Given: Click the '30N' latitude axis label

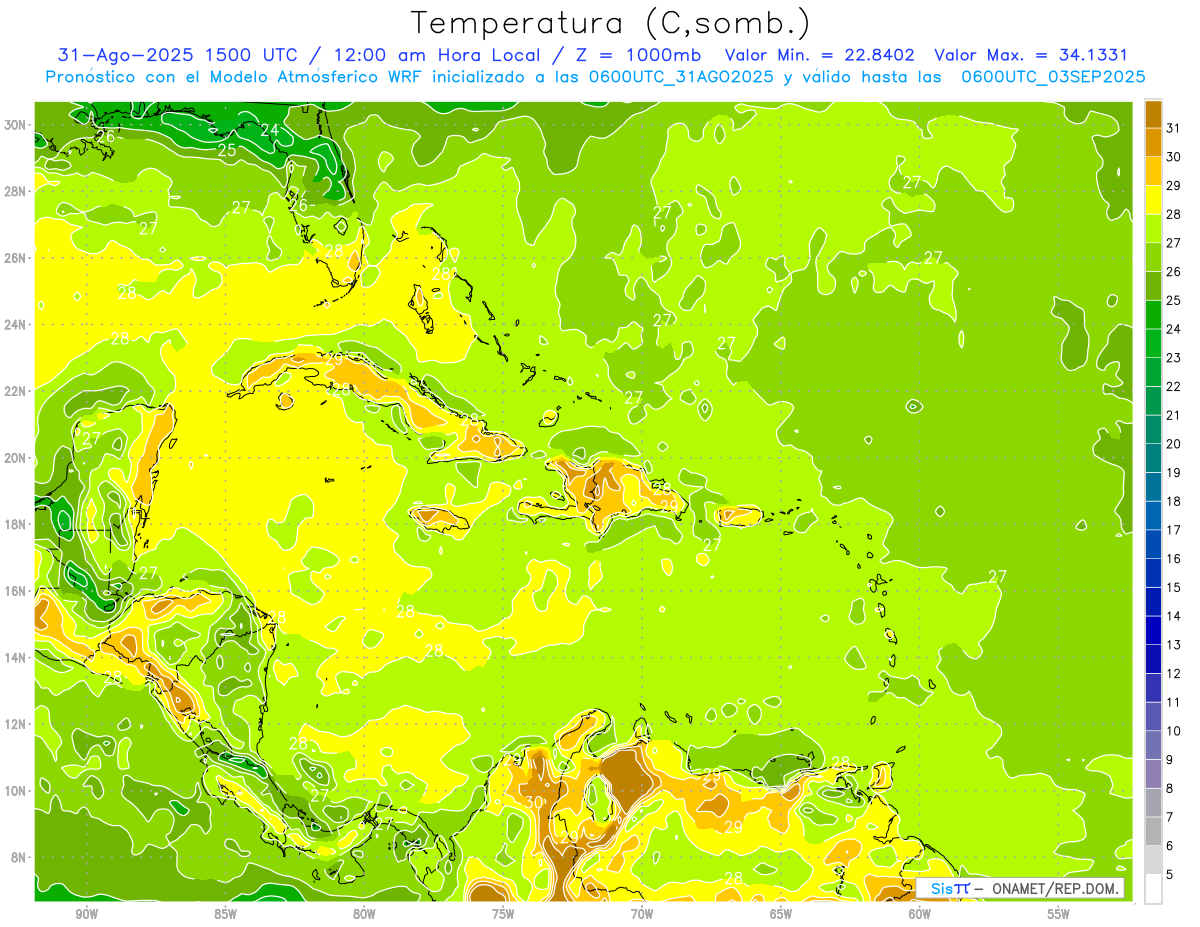Looking at the screenshot, I should click(16, 125).
